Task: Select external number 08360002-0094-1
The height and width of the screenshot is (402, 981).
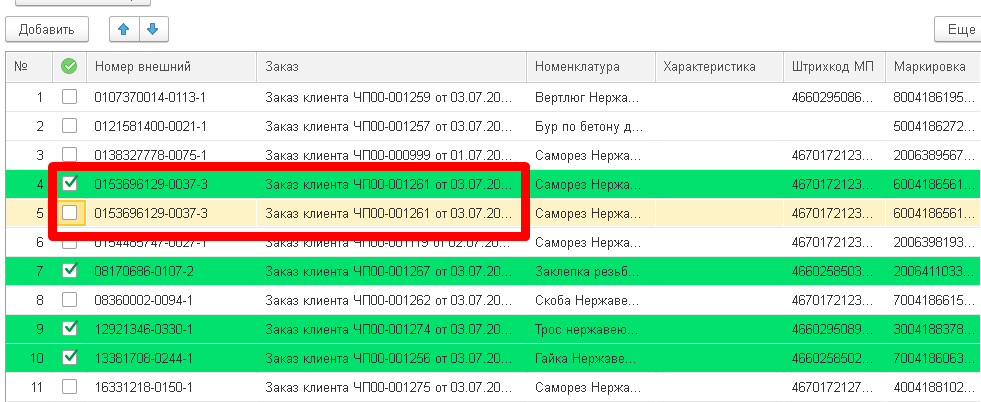Action: (x=144, y=300)
